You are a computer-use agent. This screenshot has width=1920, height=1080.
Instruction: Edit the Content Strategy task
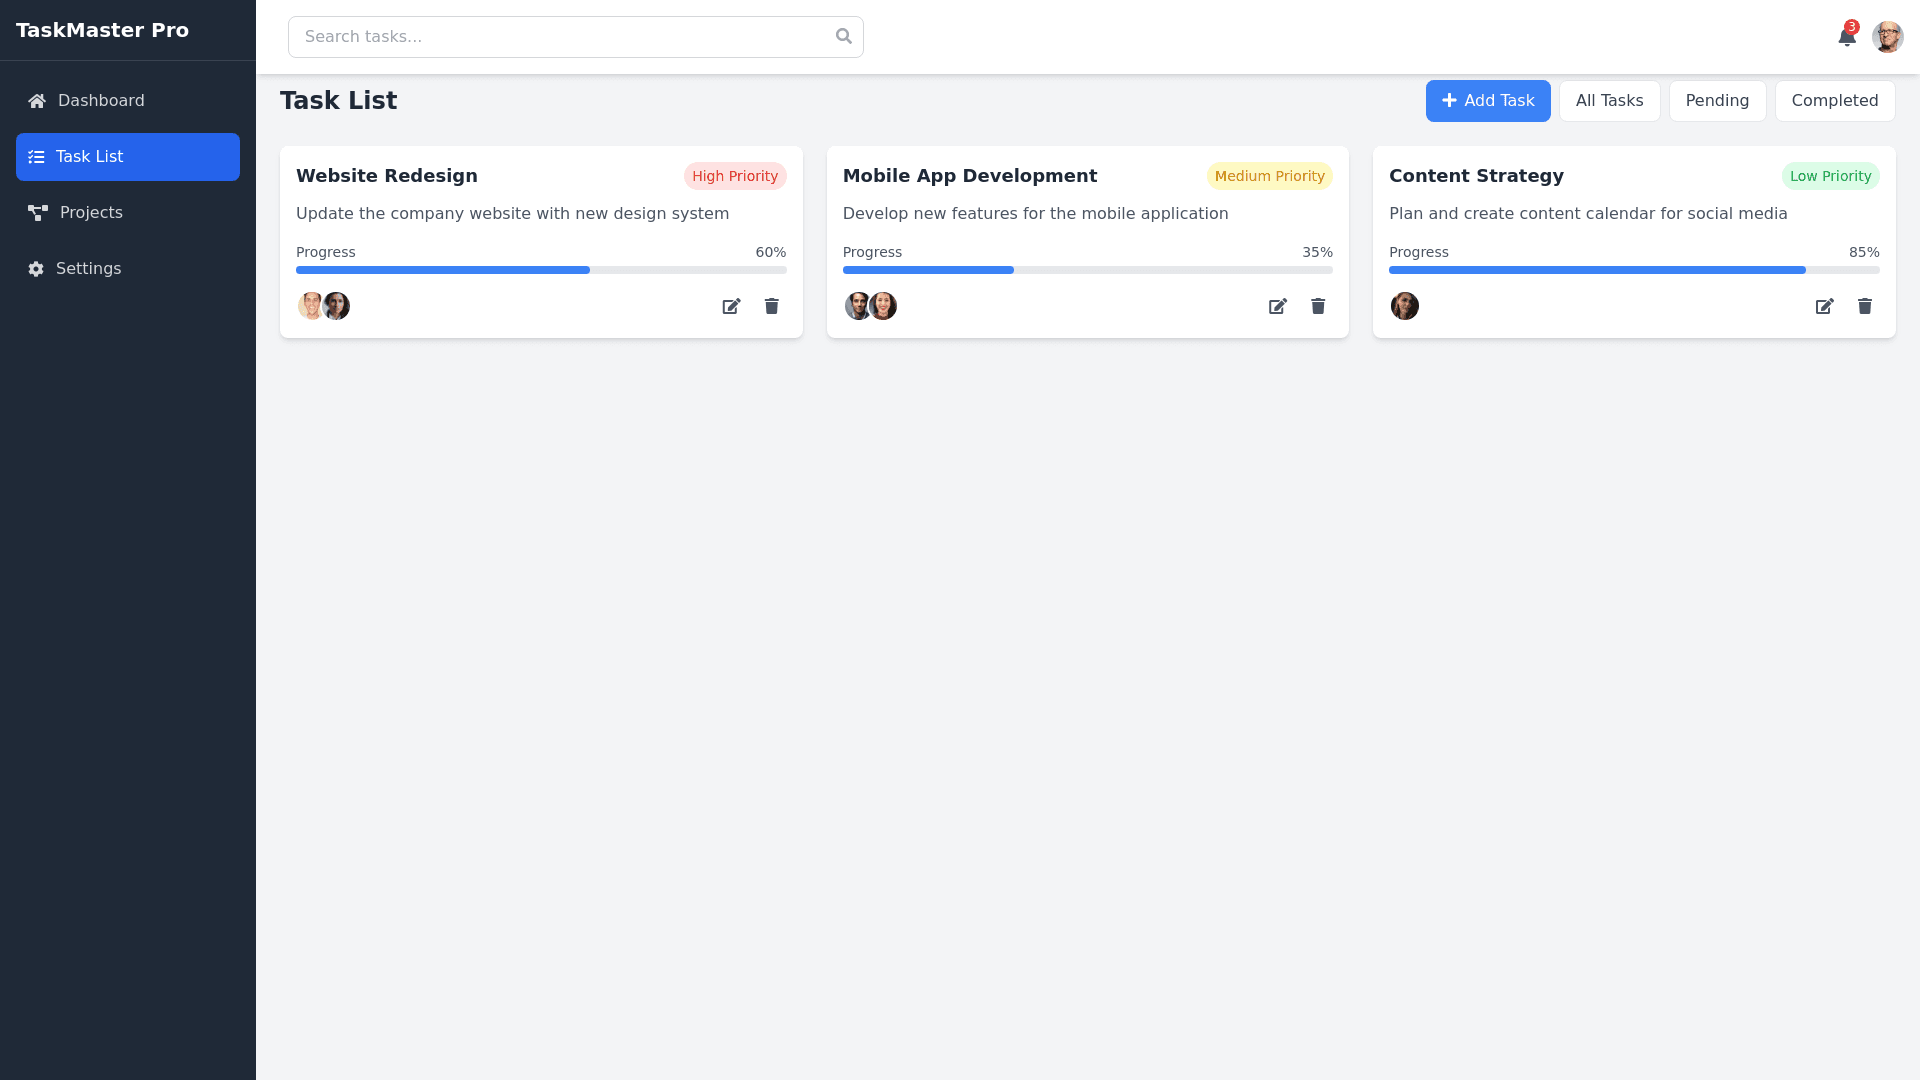pos(1824,306)
